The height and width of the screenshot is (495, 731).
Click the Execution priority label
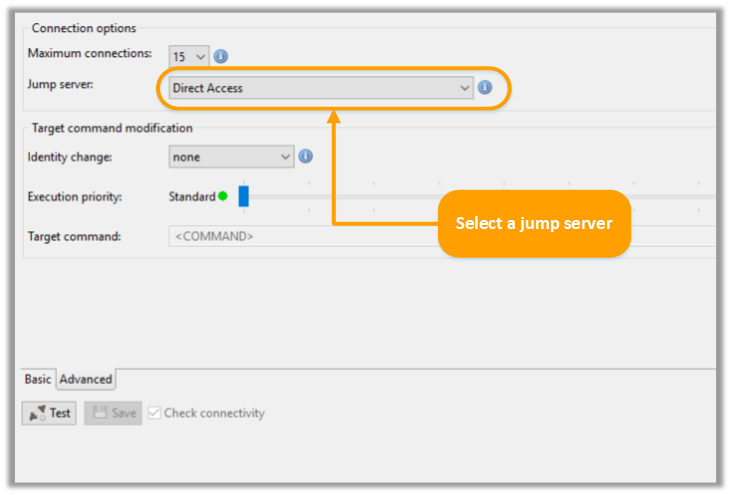[75, 197]
